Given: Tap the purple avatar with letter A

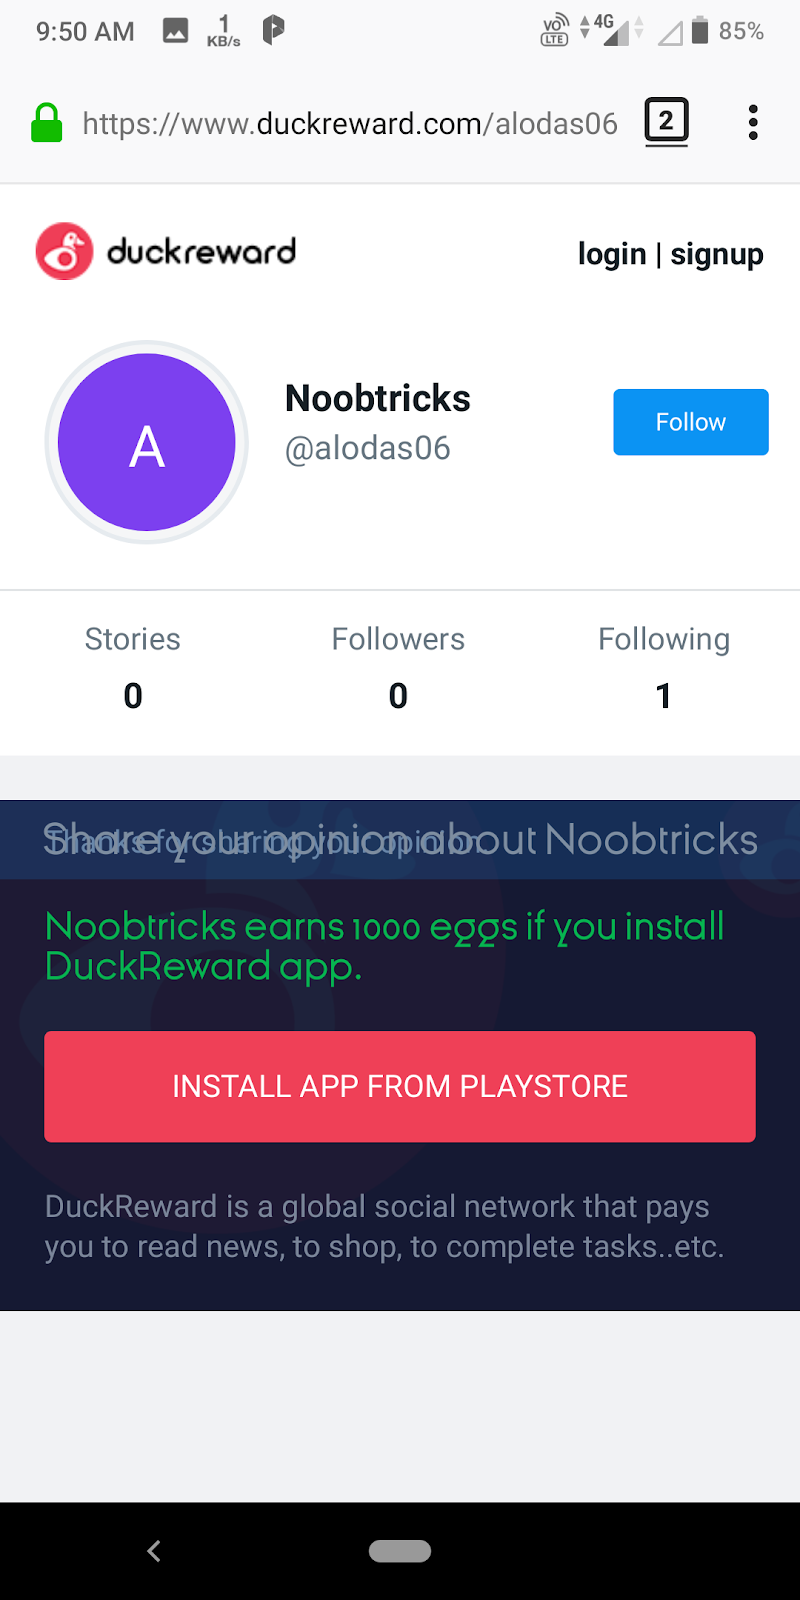Looking at the screenshot, I should 147,442.
